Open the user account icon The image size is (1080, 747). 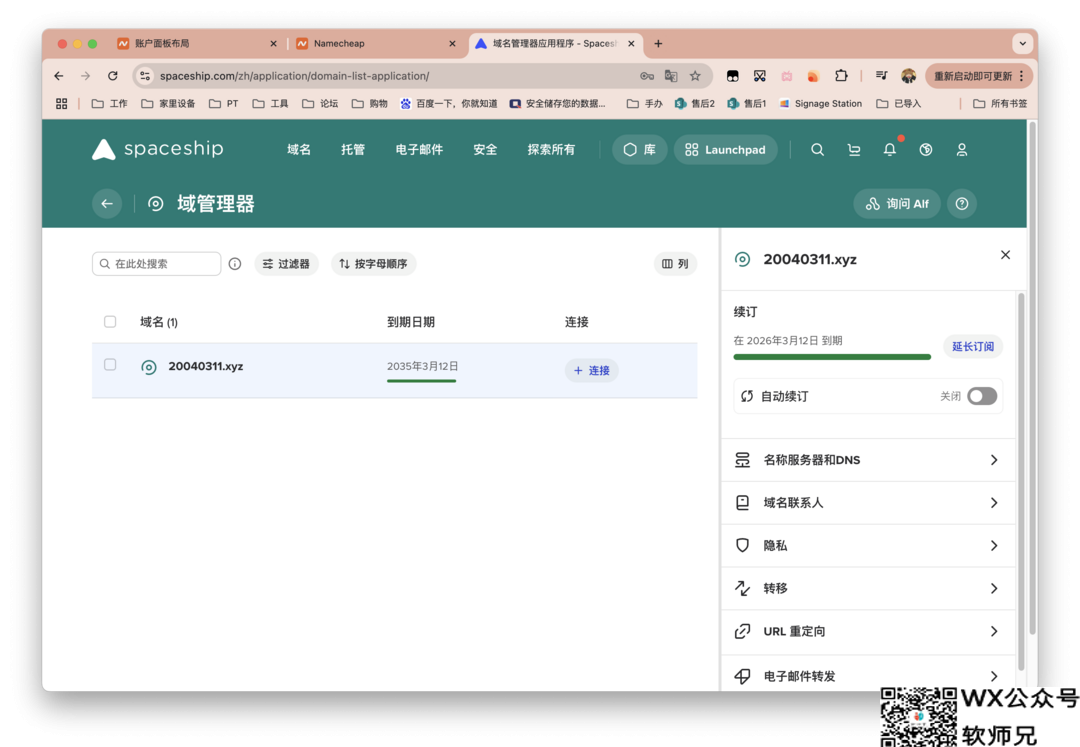tap(962, 149)
